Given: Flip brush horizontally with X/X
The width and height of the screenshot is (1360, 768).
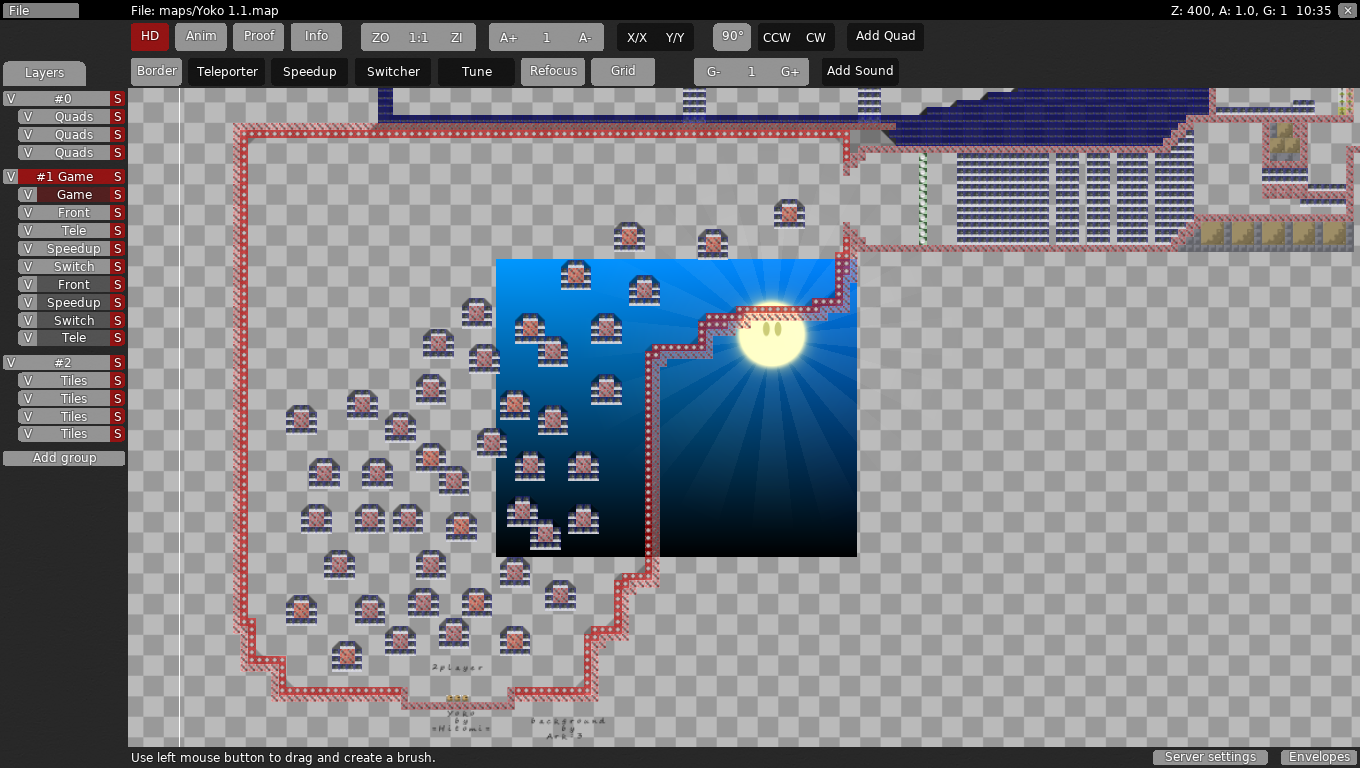Looking at the screenshot, I should coord(636,37).
